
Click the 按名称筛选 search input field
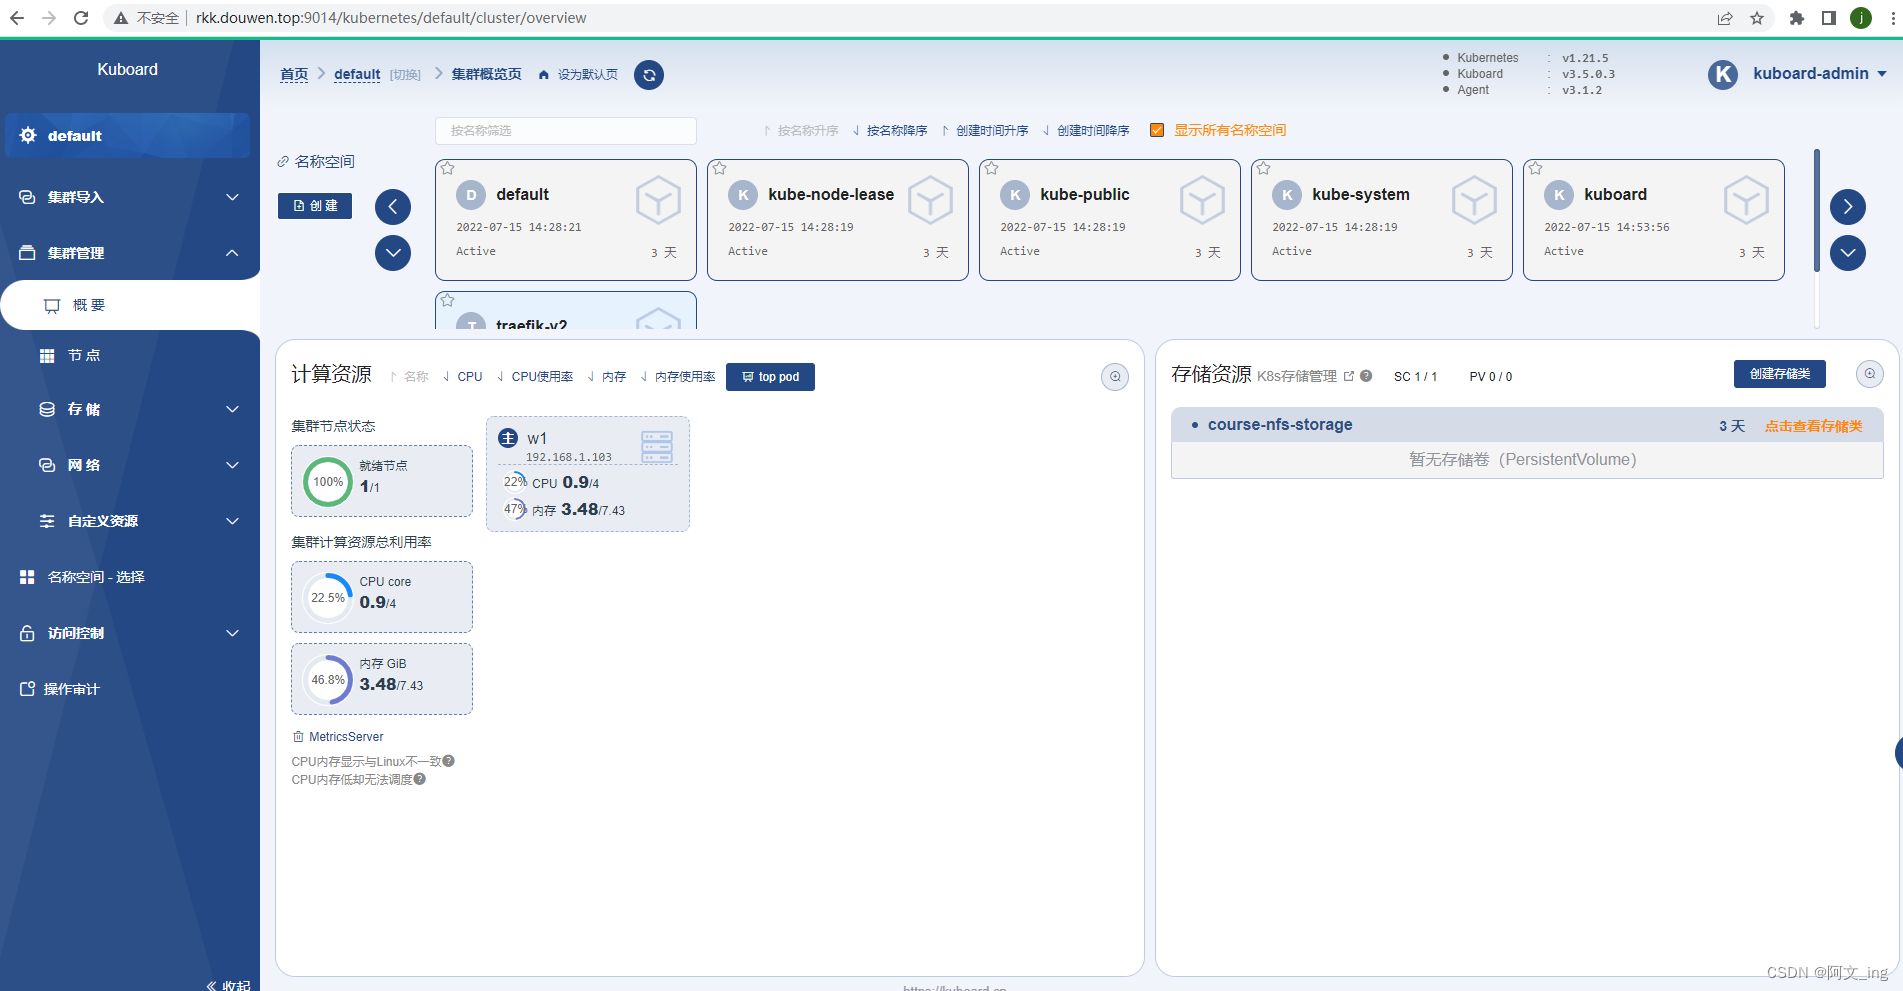[565, 130]
